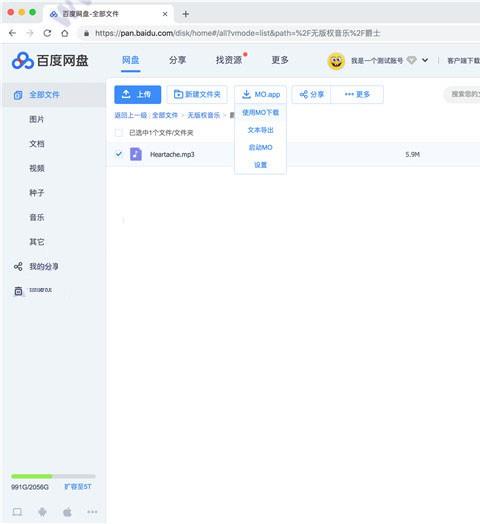Click the Android client icon at bottom

(42, 512)
